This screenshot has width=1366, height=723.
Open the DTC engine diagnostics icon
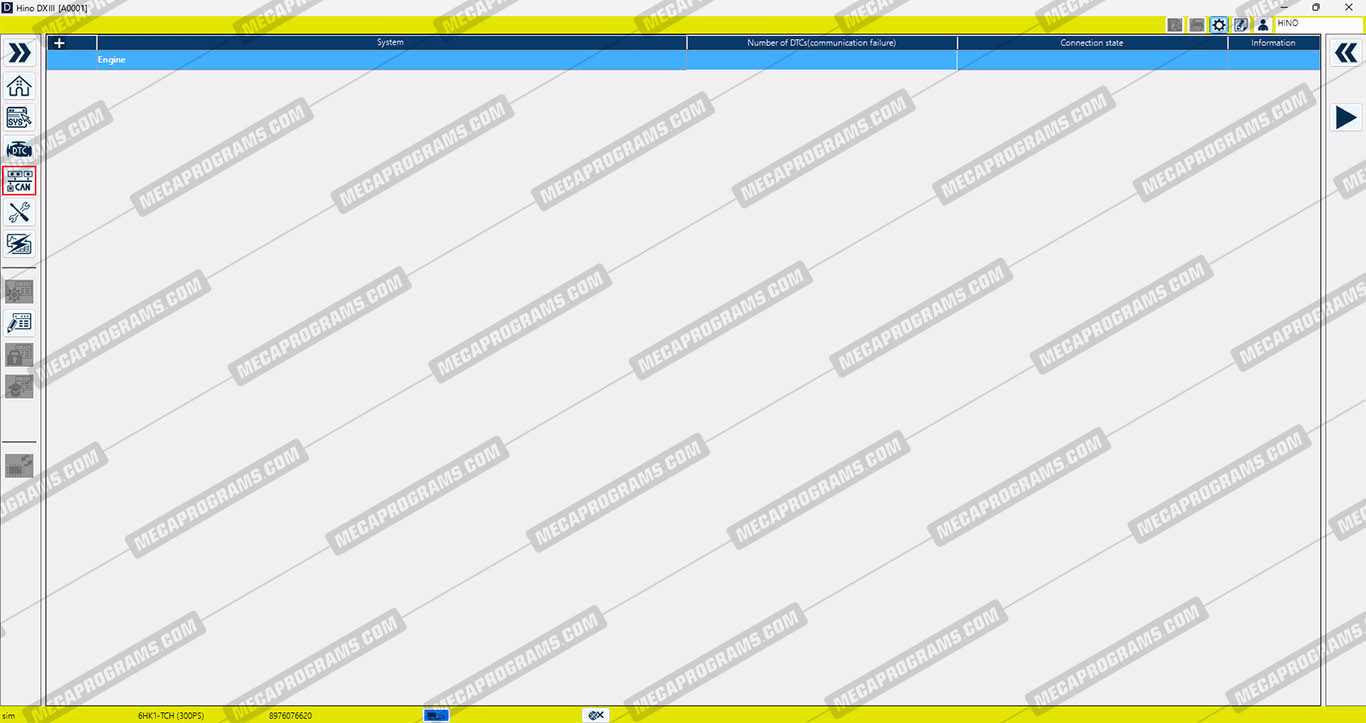19,150
